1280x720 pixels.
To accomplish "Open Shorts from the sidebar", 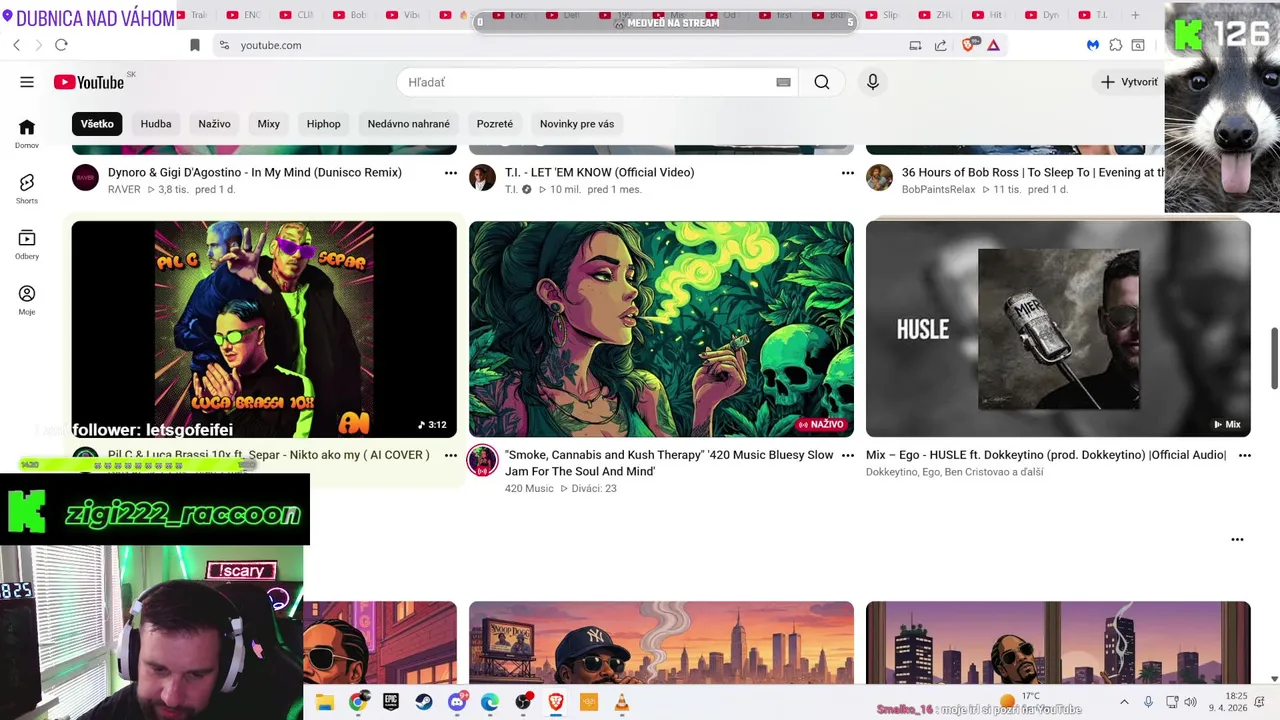I will pyautogui.click(x=27, y=189).
